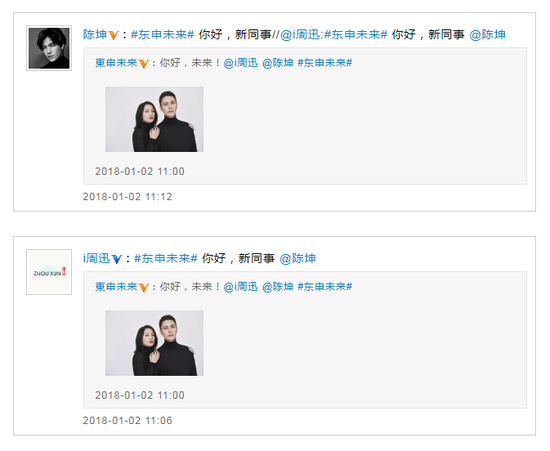
Task: Click the blue verified badge beside i周迅
Action: click(x=116, y=259)
